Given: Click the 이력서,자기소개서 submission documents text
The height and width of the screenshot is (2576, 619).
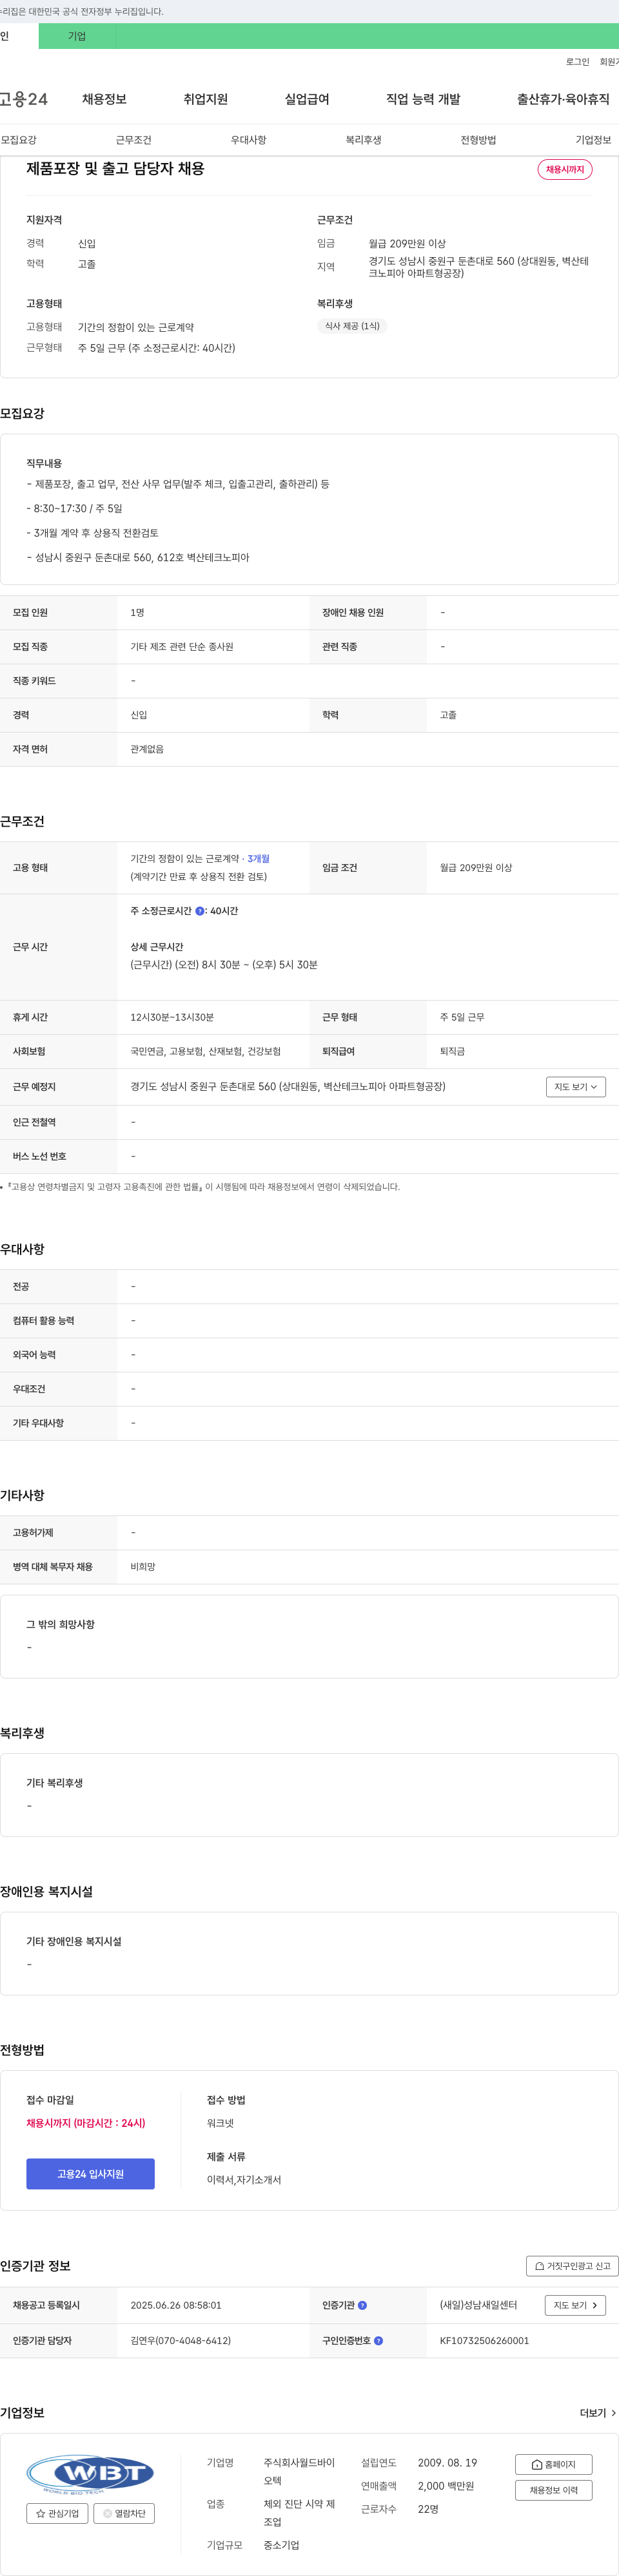Looking at the screenshot, I should (244, 2180).
